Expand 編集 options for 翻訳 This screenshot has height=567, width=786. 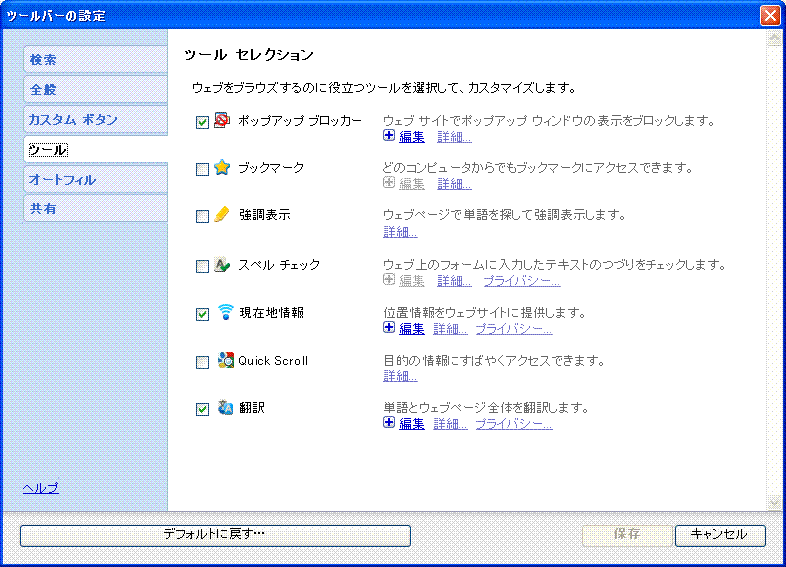tap(390, 424)
